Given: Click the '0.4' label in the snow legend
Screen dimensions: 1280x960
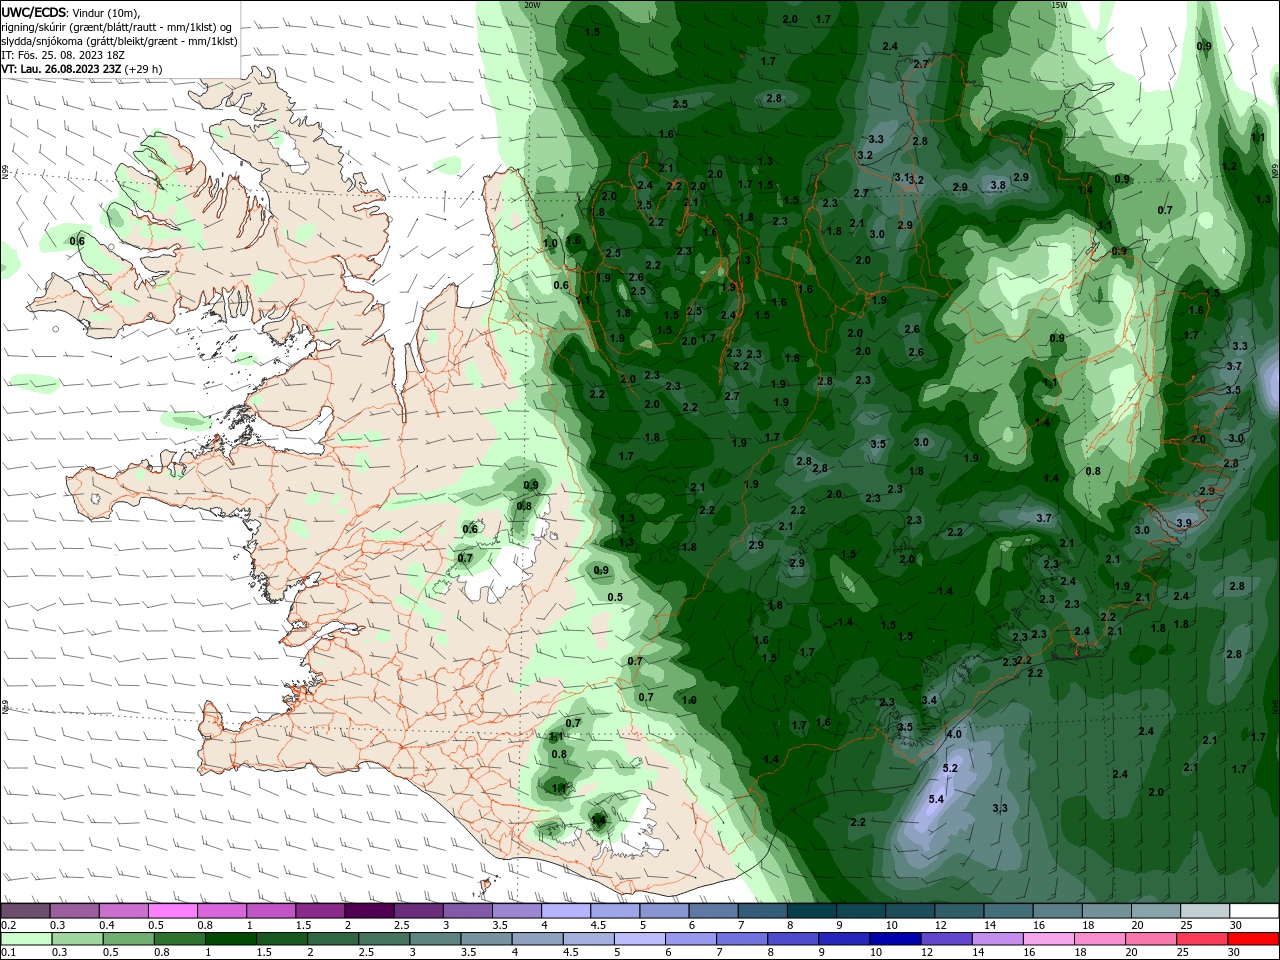Looking at the screenshot, I should (x=106, y=925).
